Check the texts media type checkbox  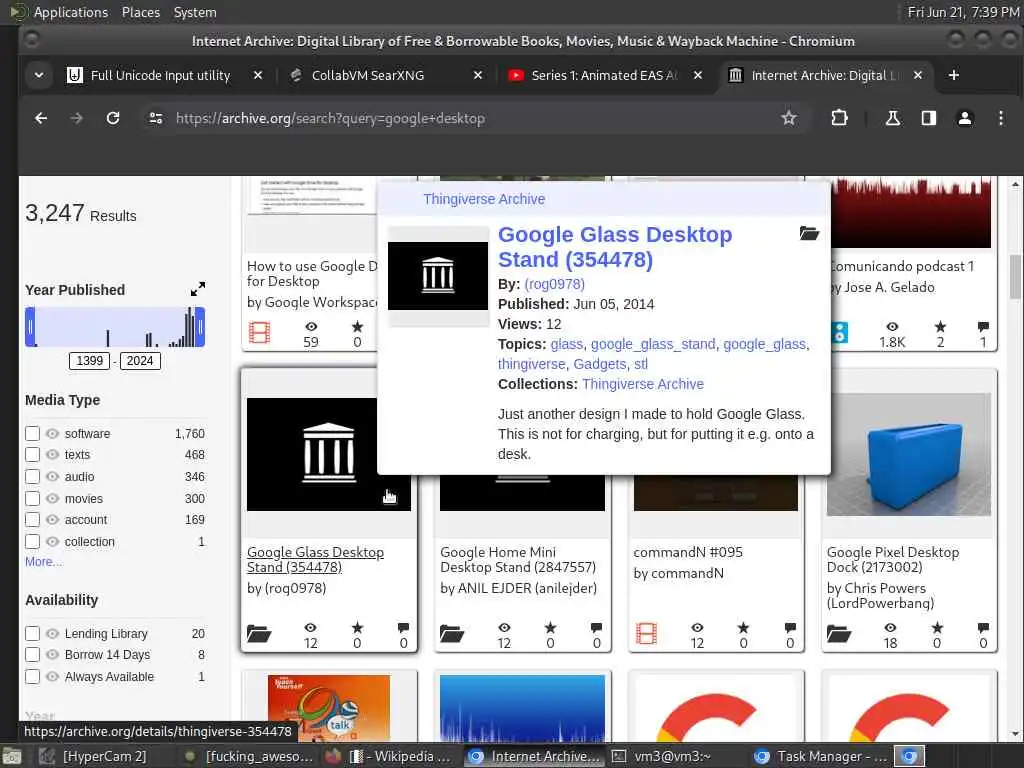pyautogui.click(x=33, y=455)
